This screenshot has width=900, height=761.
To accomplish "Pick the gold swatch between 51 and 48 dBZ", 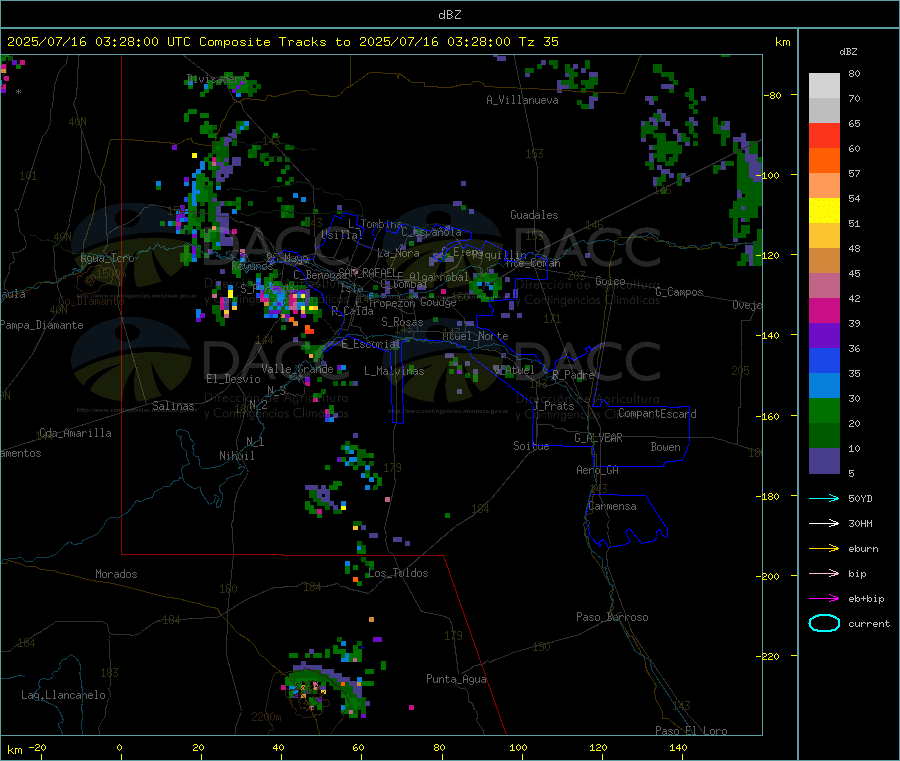I will pos(824,236).
